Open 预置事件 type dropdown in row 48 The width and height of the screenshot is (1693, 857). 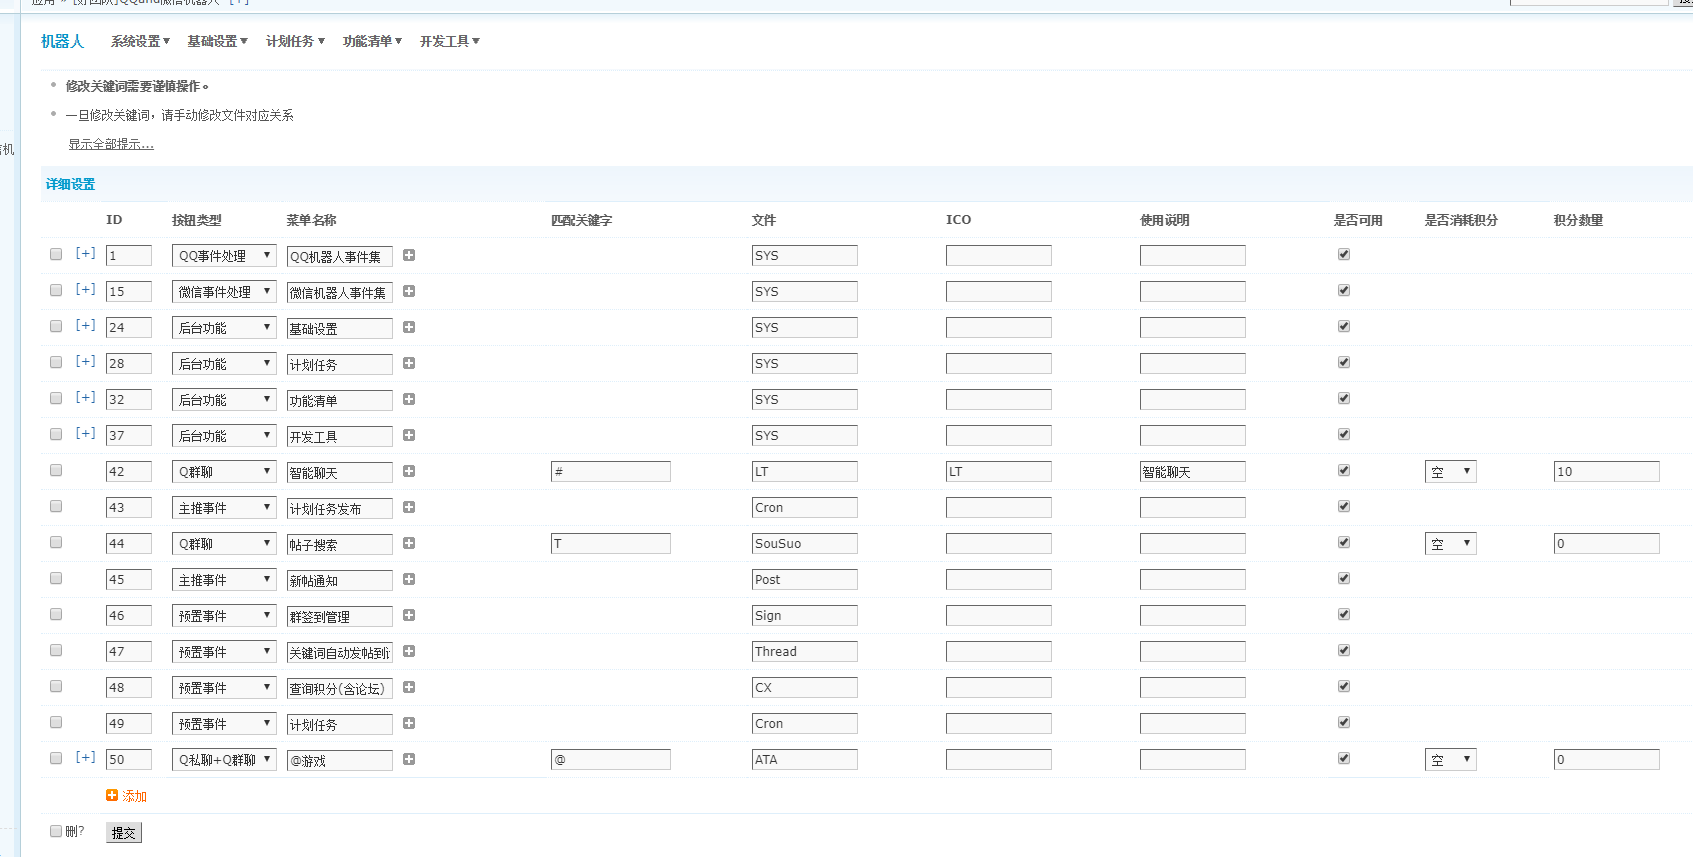point(224,688)
